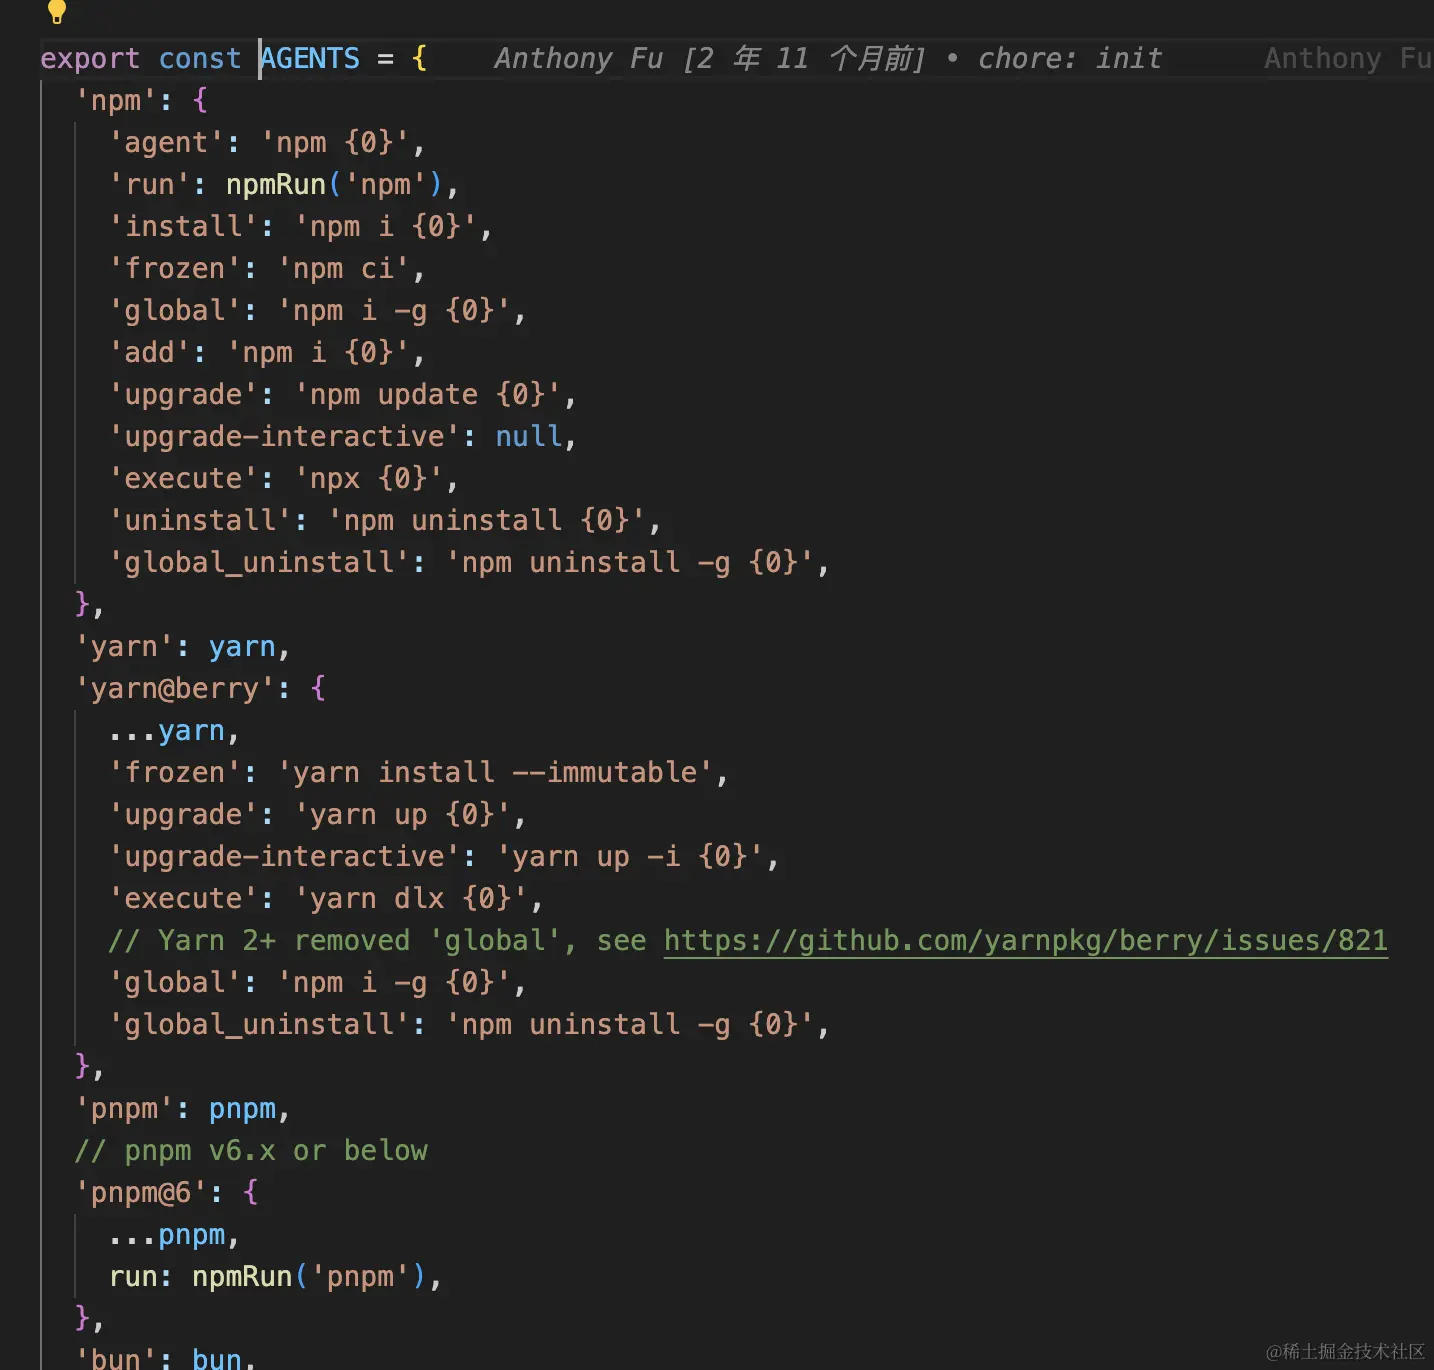Click the 'global' line in the yarn@berry block
The height and width of the screenshot is (1370, 1434).
318,983
